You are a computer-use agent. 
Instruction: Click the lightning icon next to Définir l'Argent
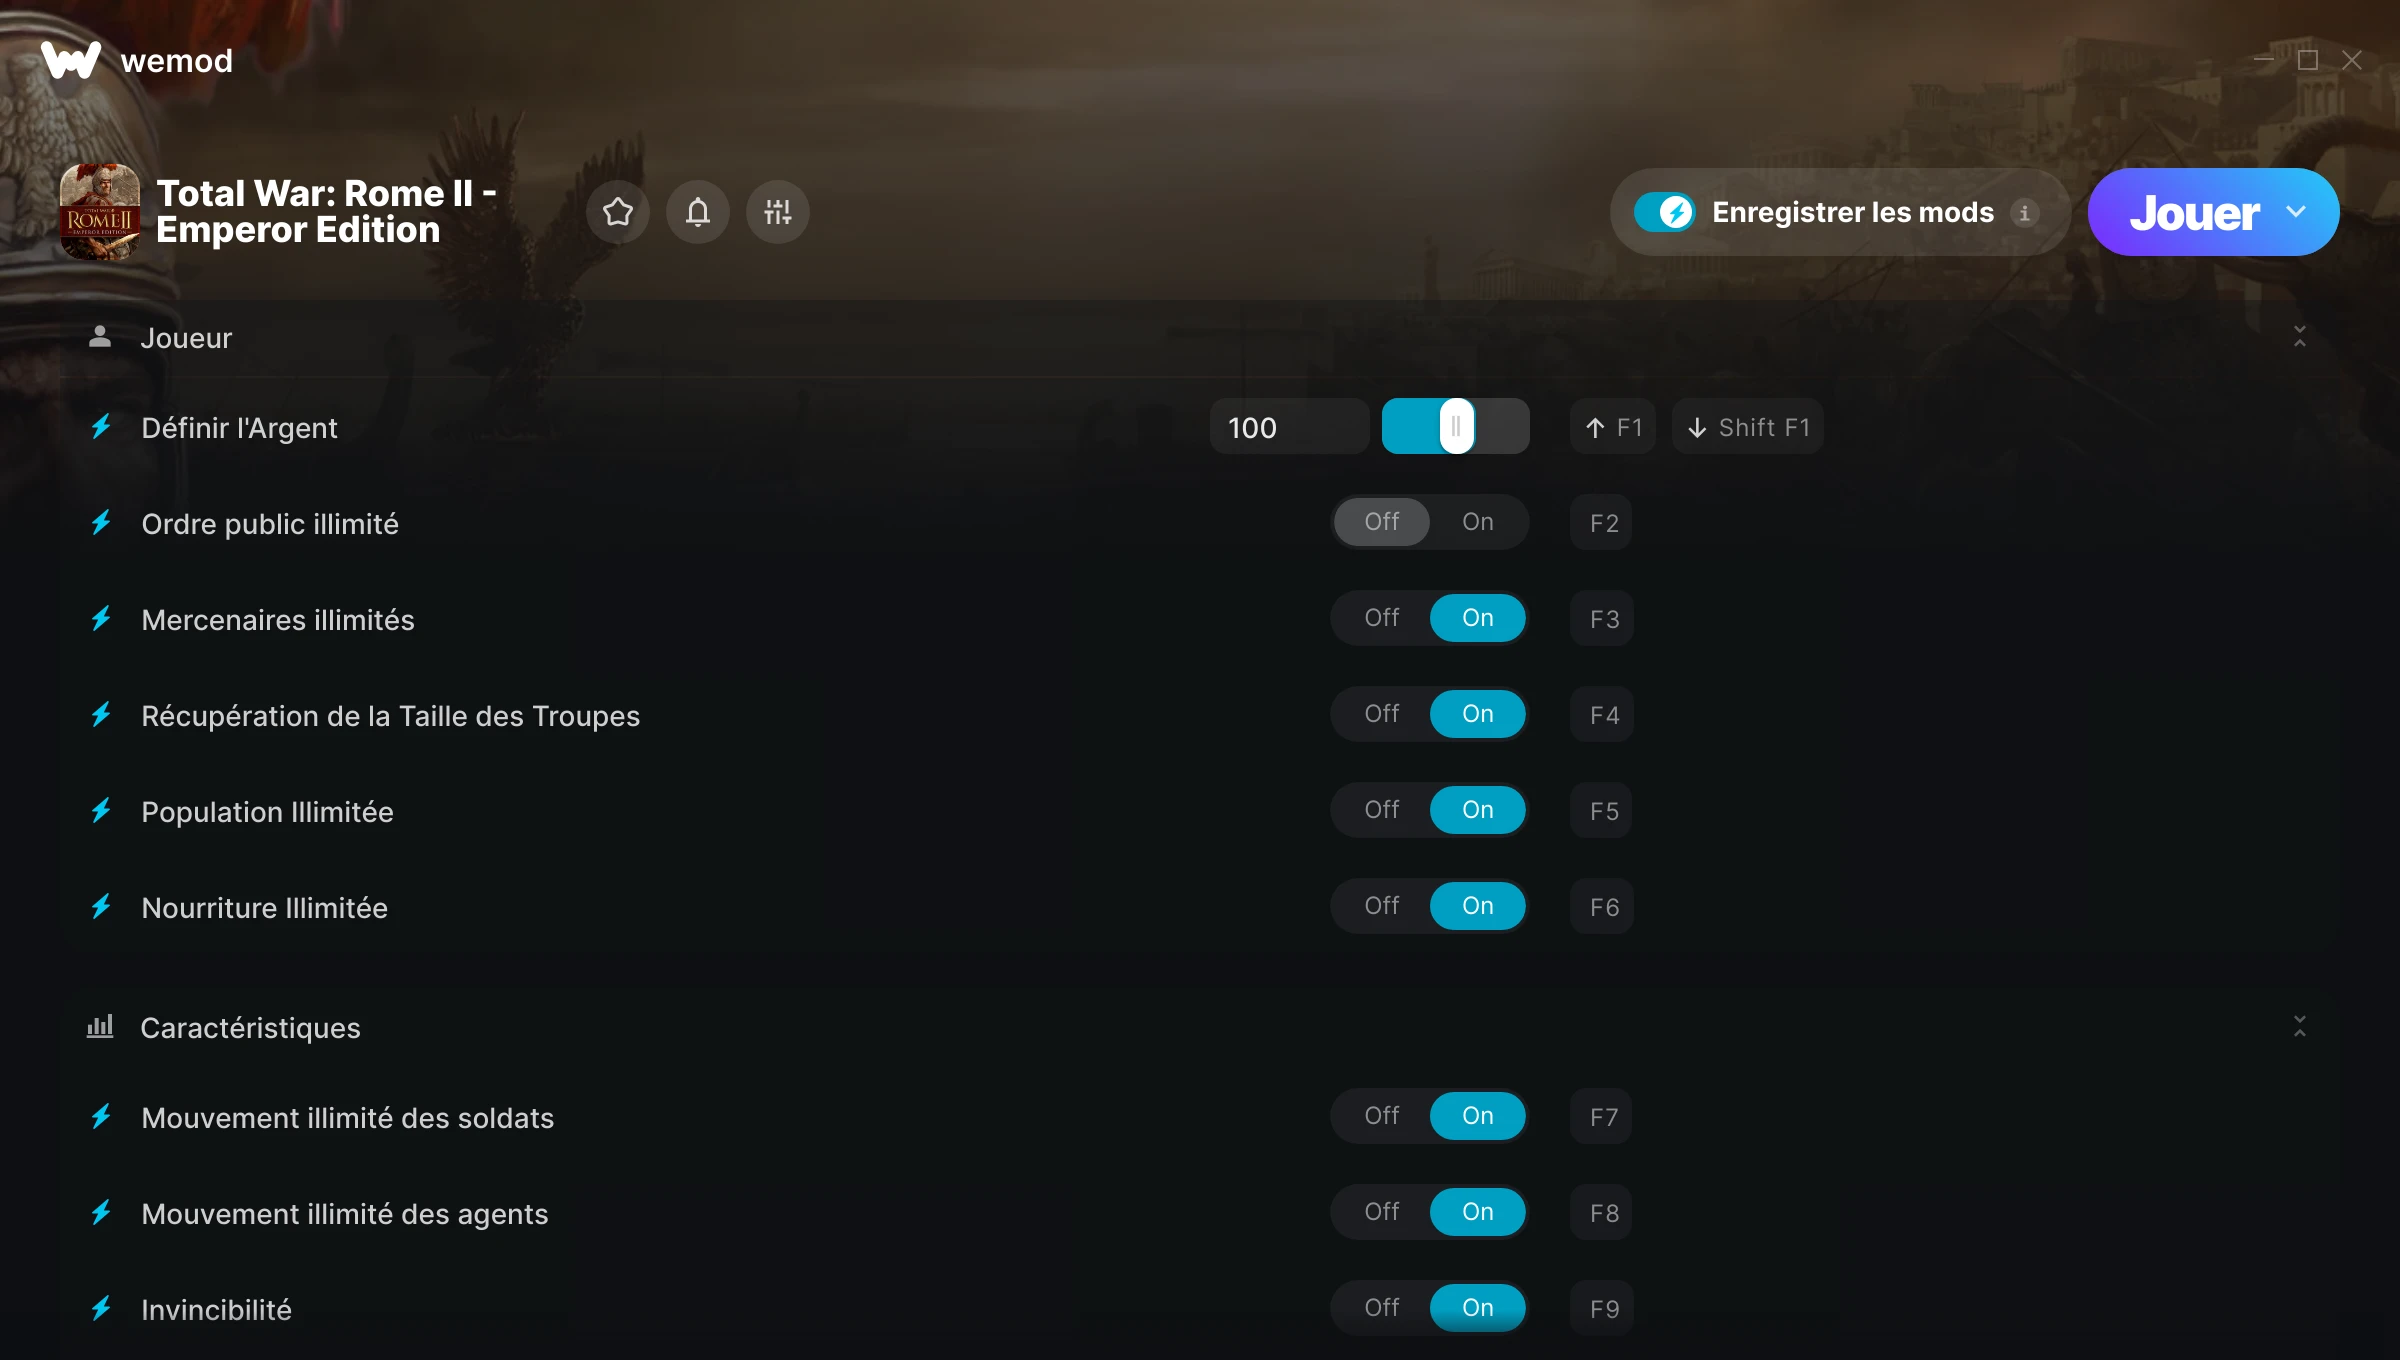tap(101, 427)
